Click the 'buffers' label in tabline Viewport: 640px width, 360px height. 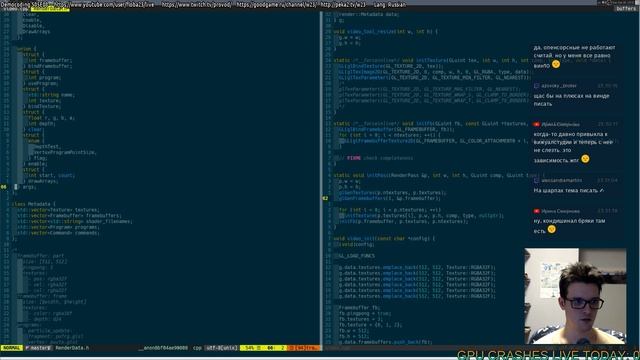pyautogui.click(x=626, y=9)
